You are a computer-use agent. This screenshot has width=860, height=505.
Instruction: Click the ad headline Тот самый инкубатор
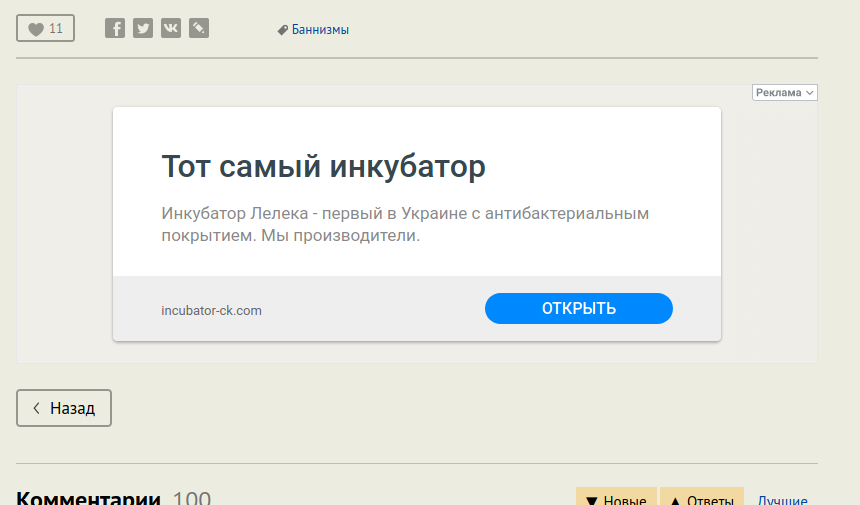point(323,166)
